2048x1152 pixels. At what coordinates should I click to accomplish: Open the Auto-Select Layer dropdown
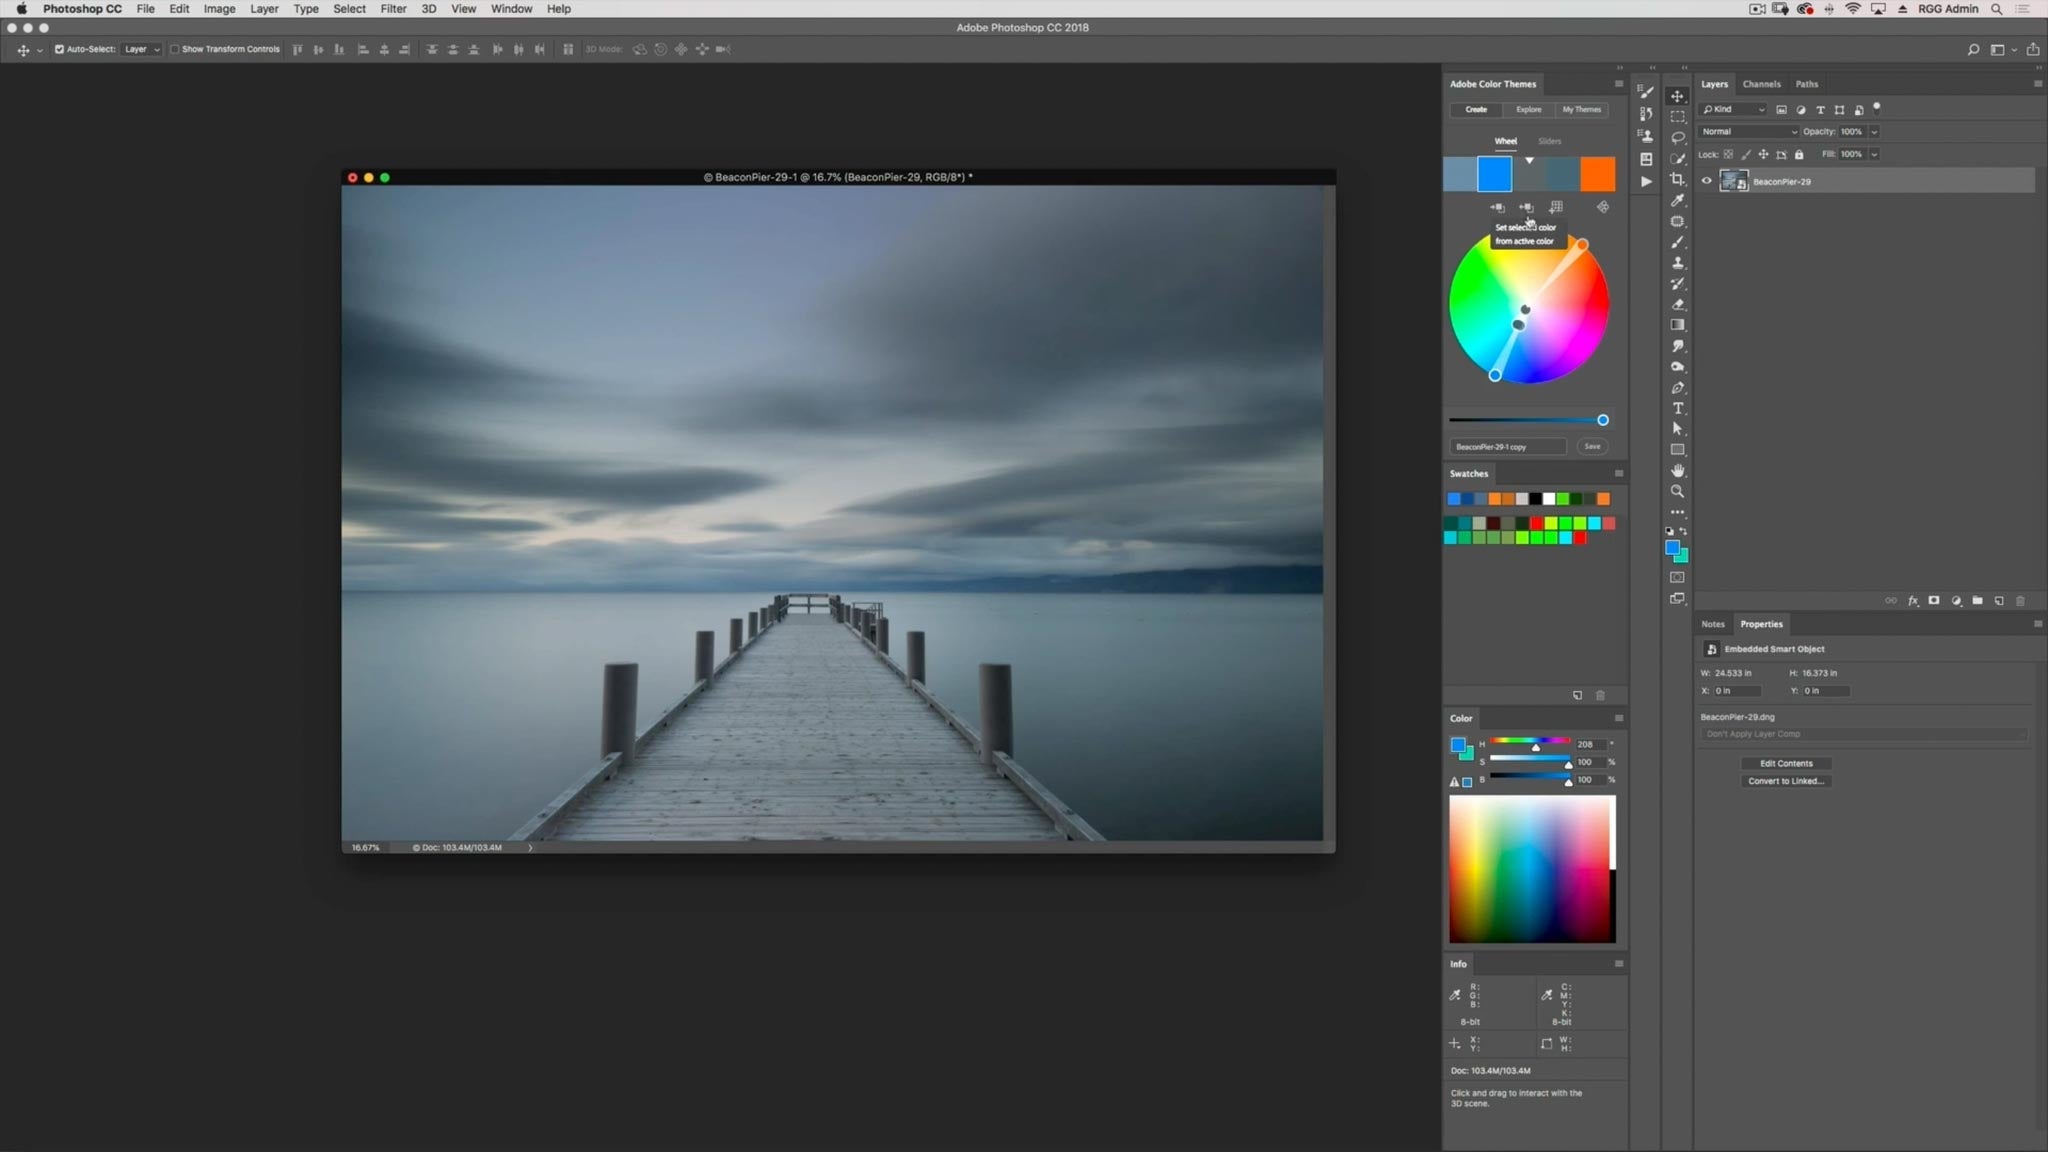coord(141,48)
